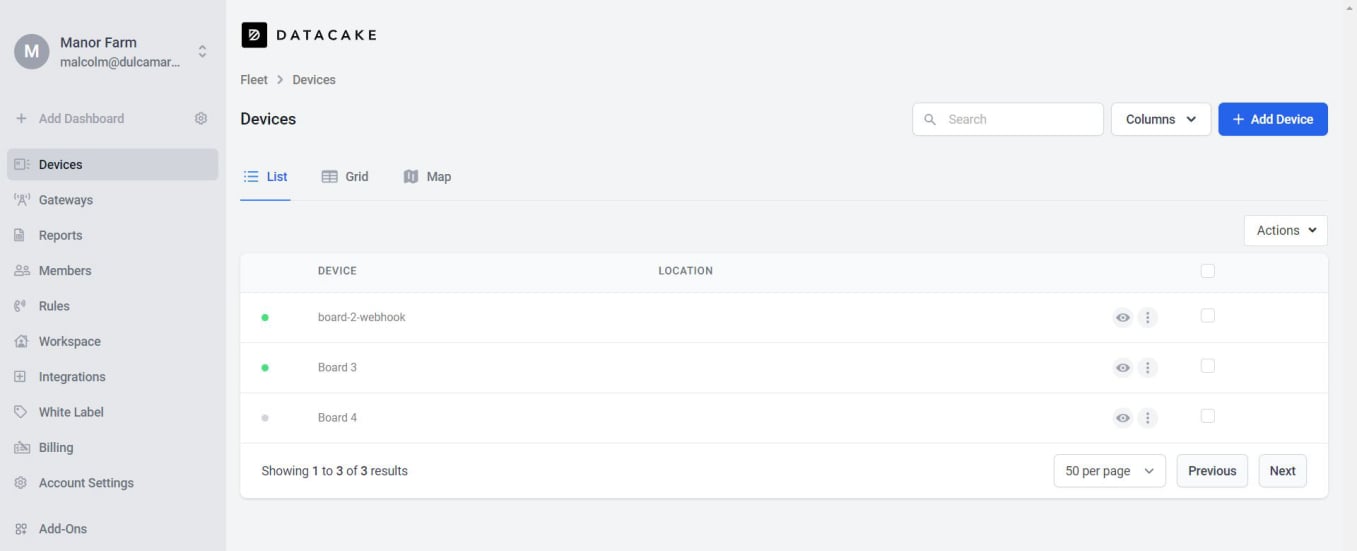Open the White Label settings

coord(70,412)
